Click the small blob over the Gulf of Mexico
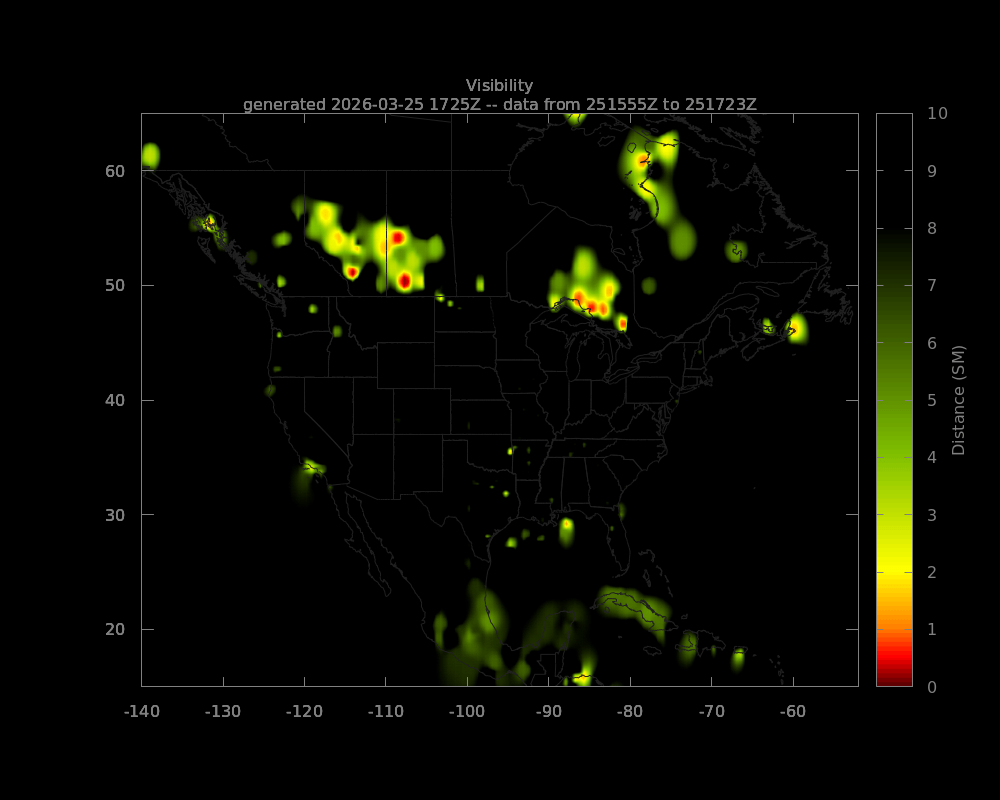The image size is (1000, 800). pos(565,530)
